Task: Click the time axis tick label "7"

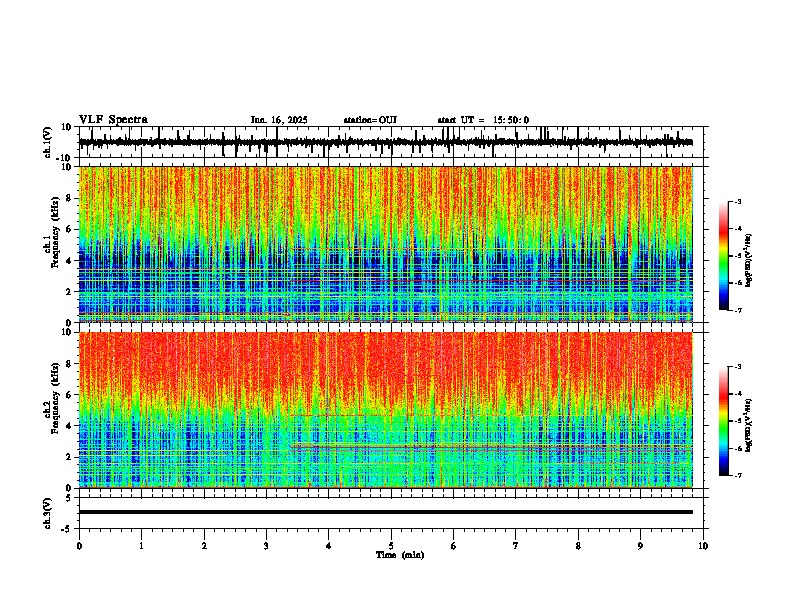Action: coord(516,546)
